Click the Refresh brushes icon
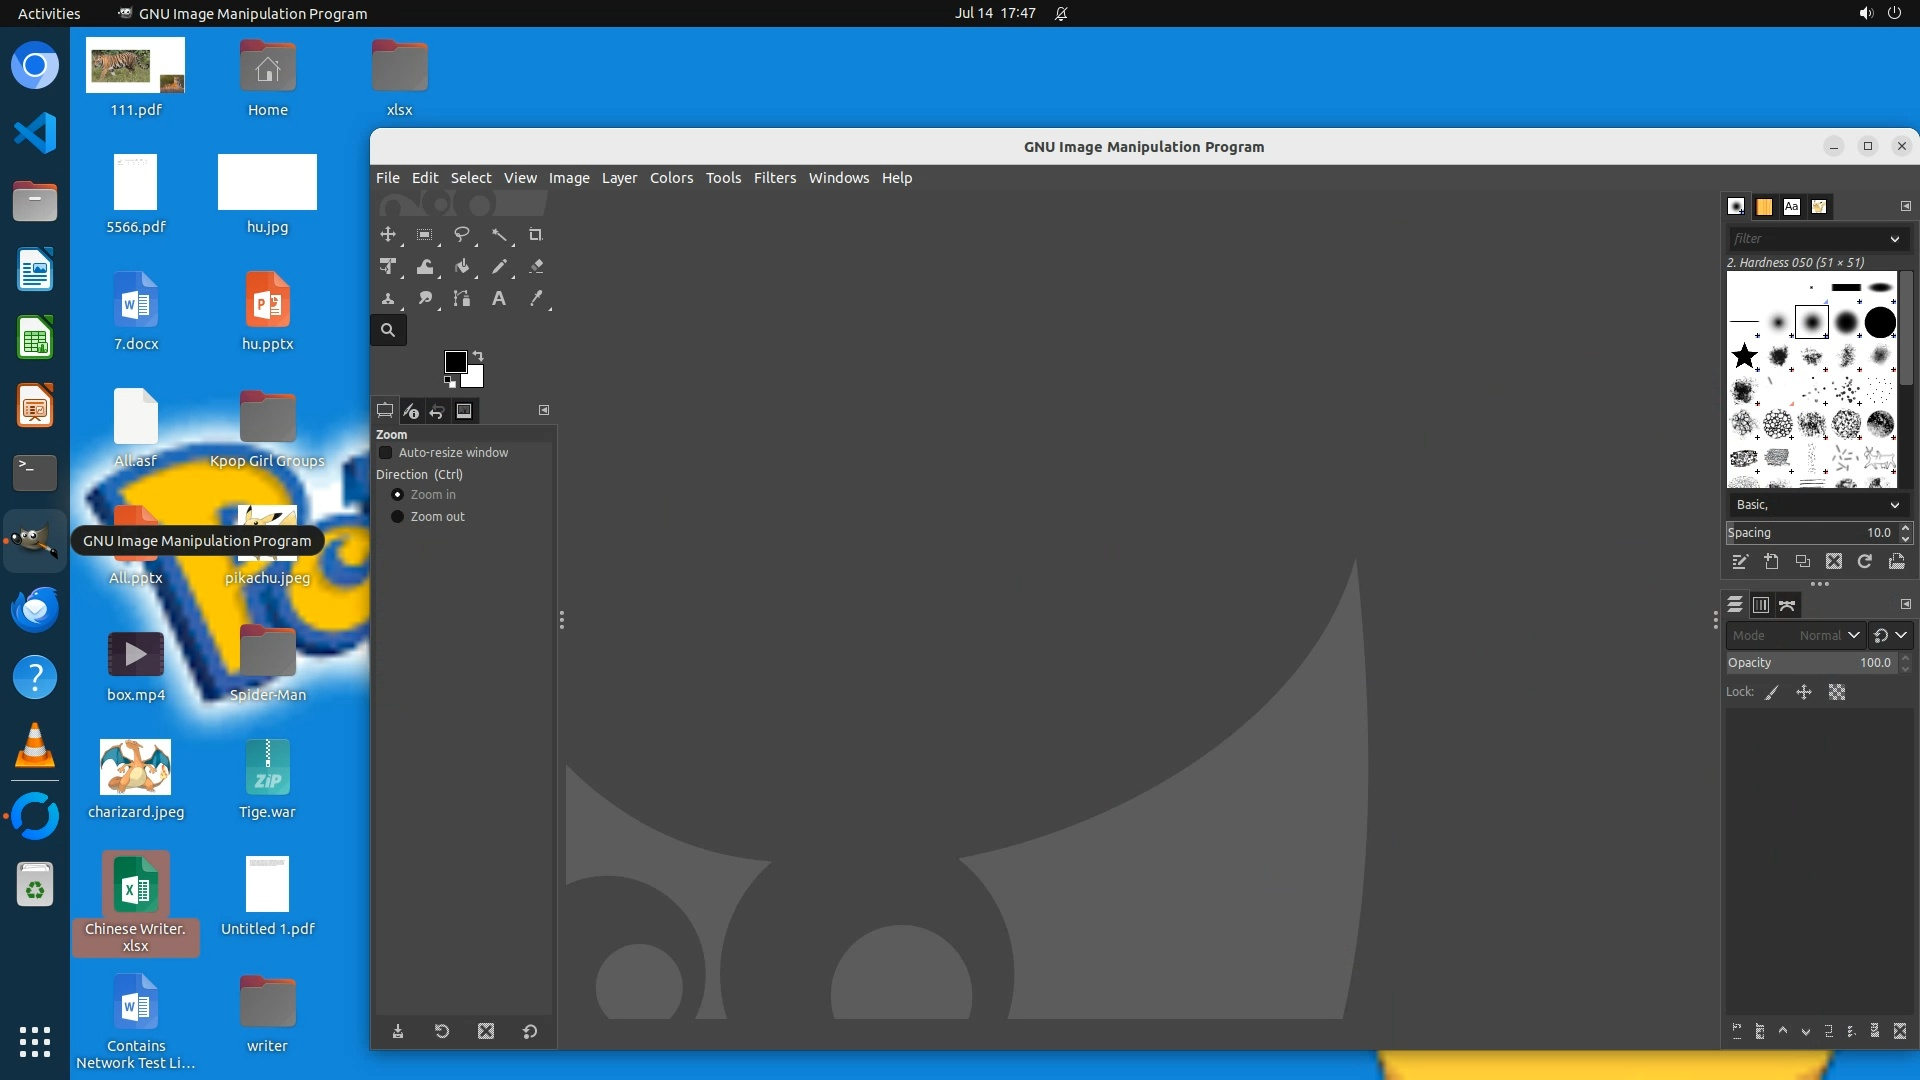1920x1080 pixels. pyautogui.click(x=1865, y=562)
